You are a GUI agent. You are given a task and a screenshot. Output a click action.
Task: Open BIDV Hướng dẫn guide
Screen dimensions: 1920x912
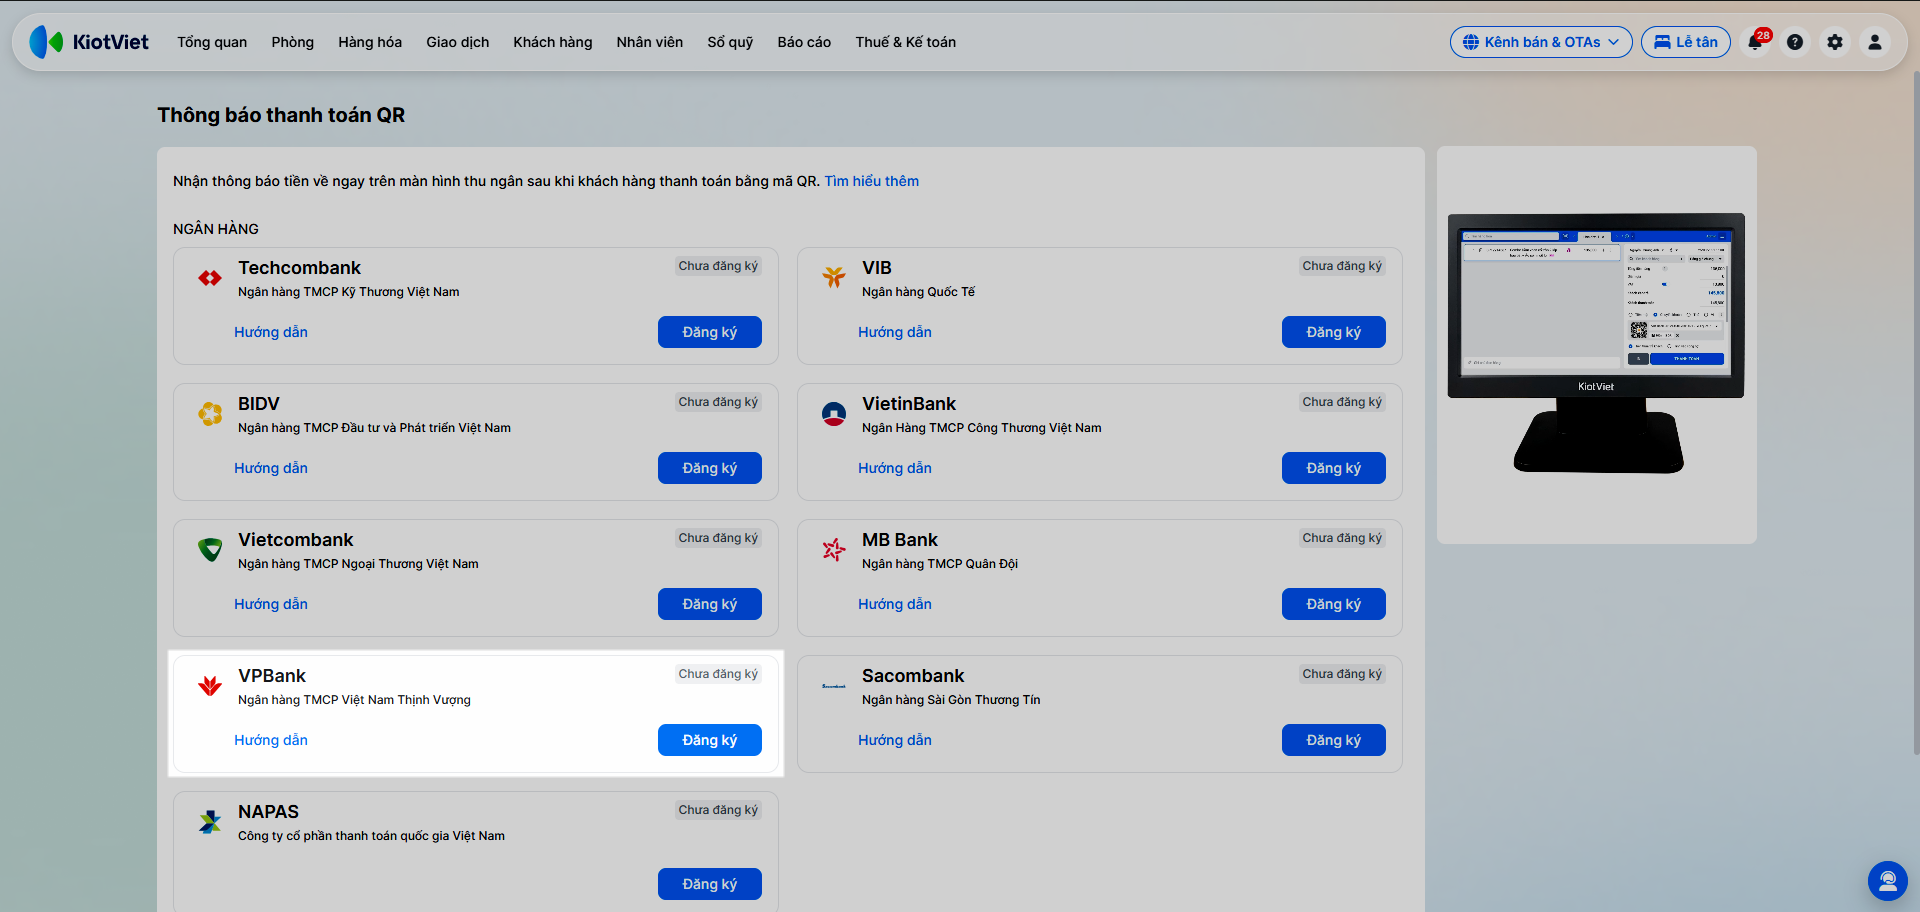(x=271, y=468)
